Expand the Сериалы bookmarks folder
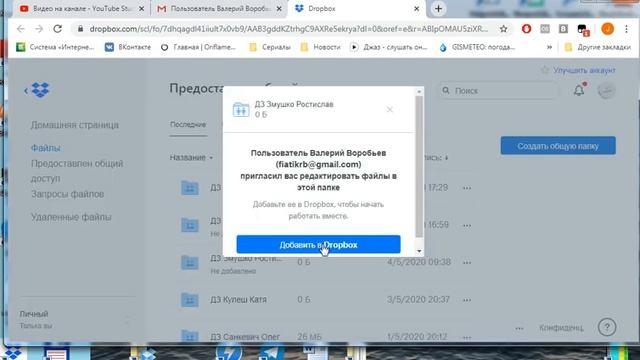640x360 pixels. coord(270,47)
